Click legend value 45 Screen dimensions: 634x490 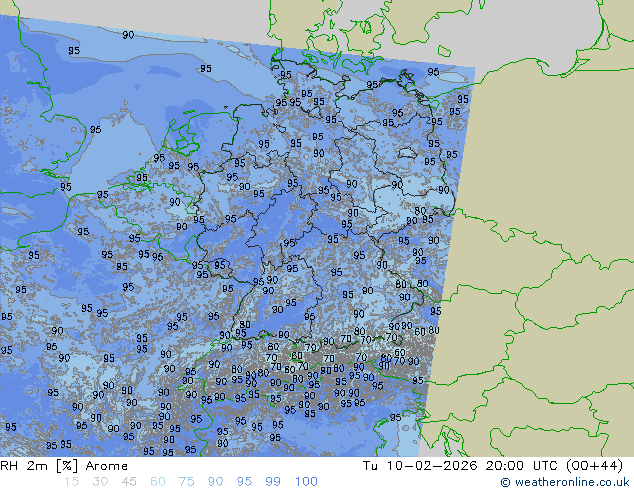129,482
